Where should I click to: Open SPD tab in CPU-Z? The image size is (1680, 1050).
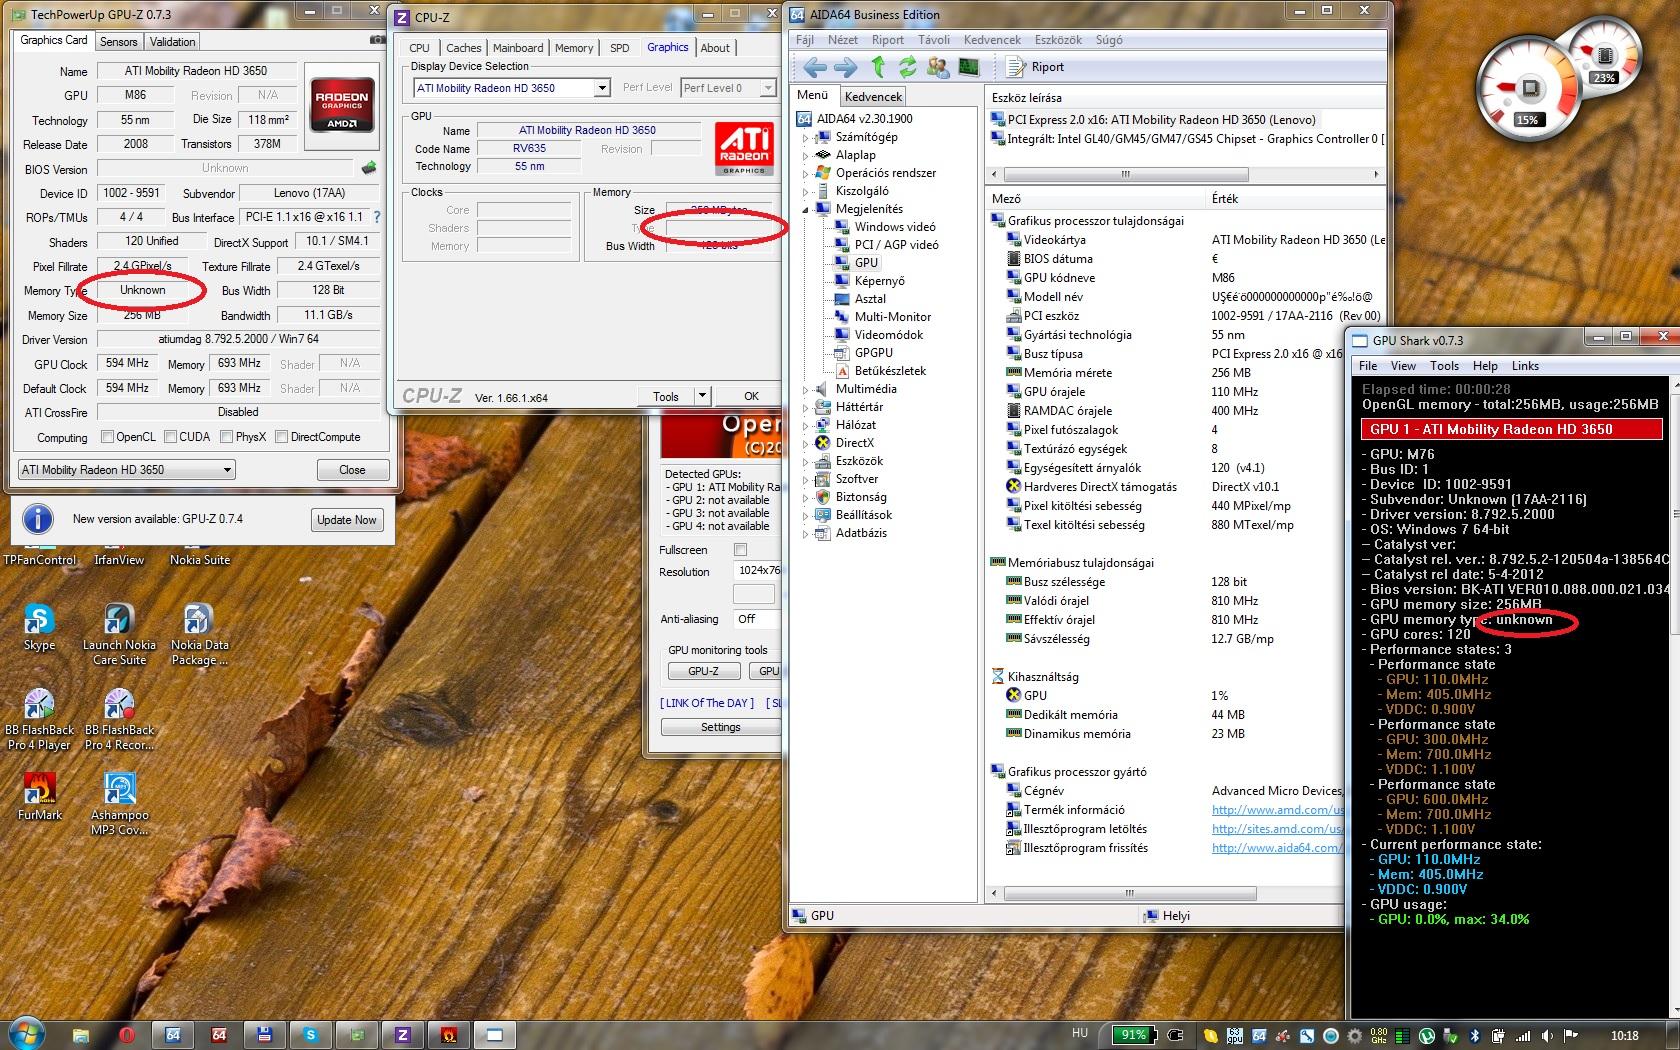[x=620, y=48]
